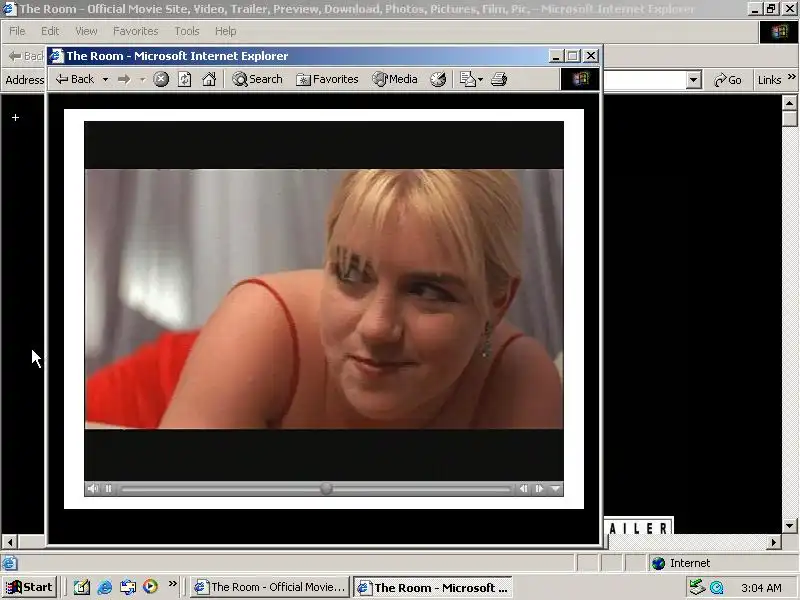Screen dimensions: 800x600
Task: Open the QuickTime player options menu arrow
Action: (x=555, y=489)
